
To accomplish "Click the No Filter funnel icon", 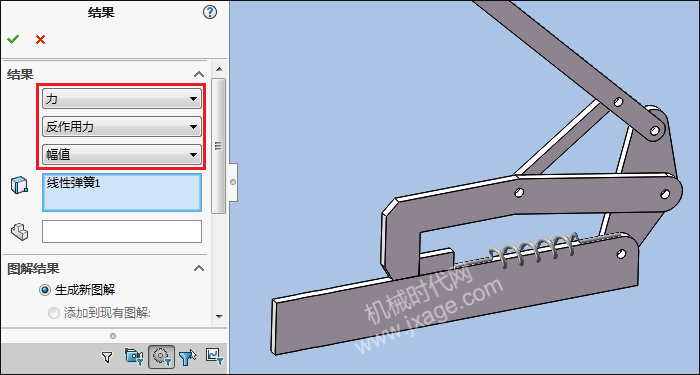I will 106,356.
